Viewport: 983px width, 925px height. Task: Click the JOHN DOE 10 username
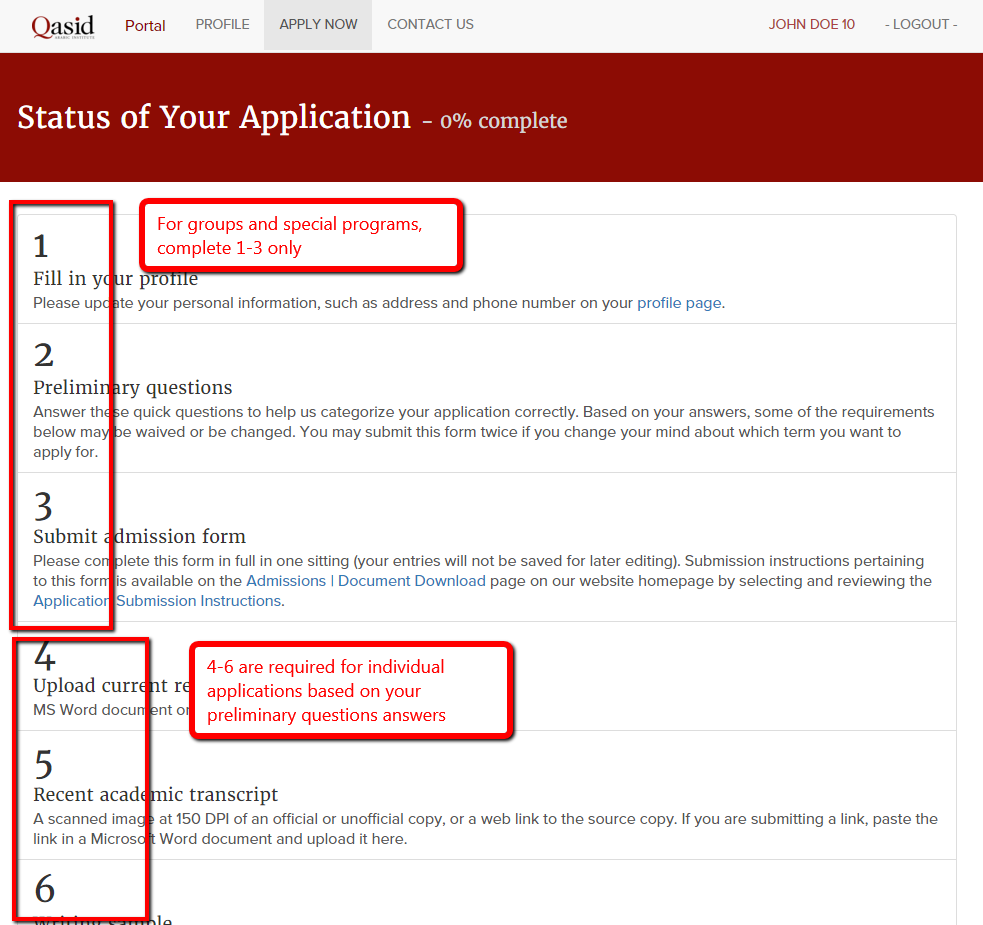coord(811,24)
